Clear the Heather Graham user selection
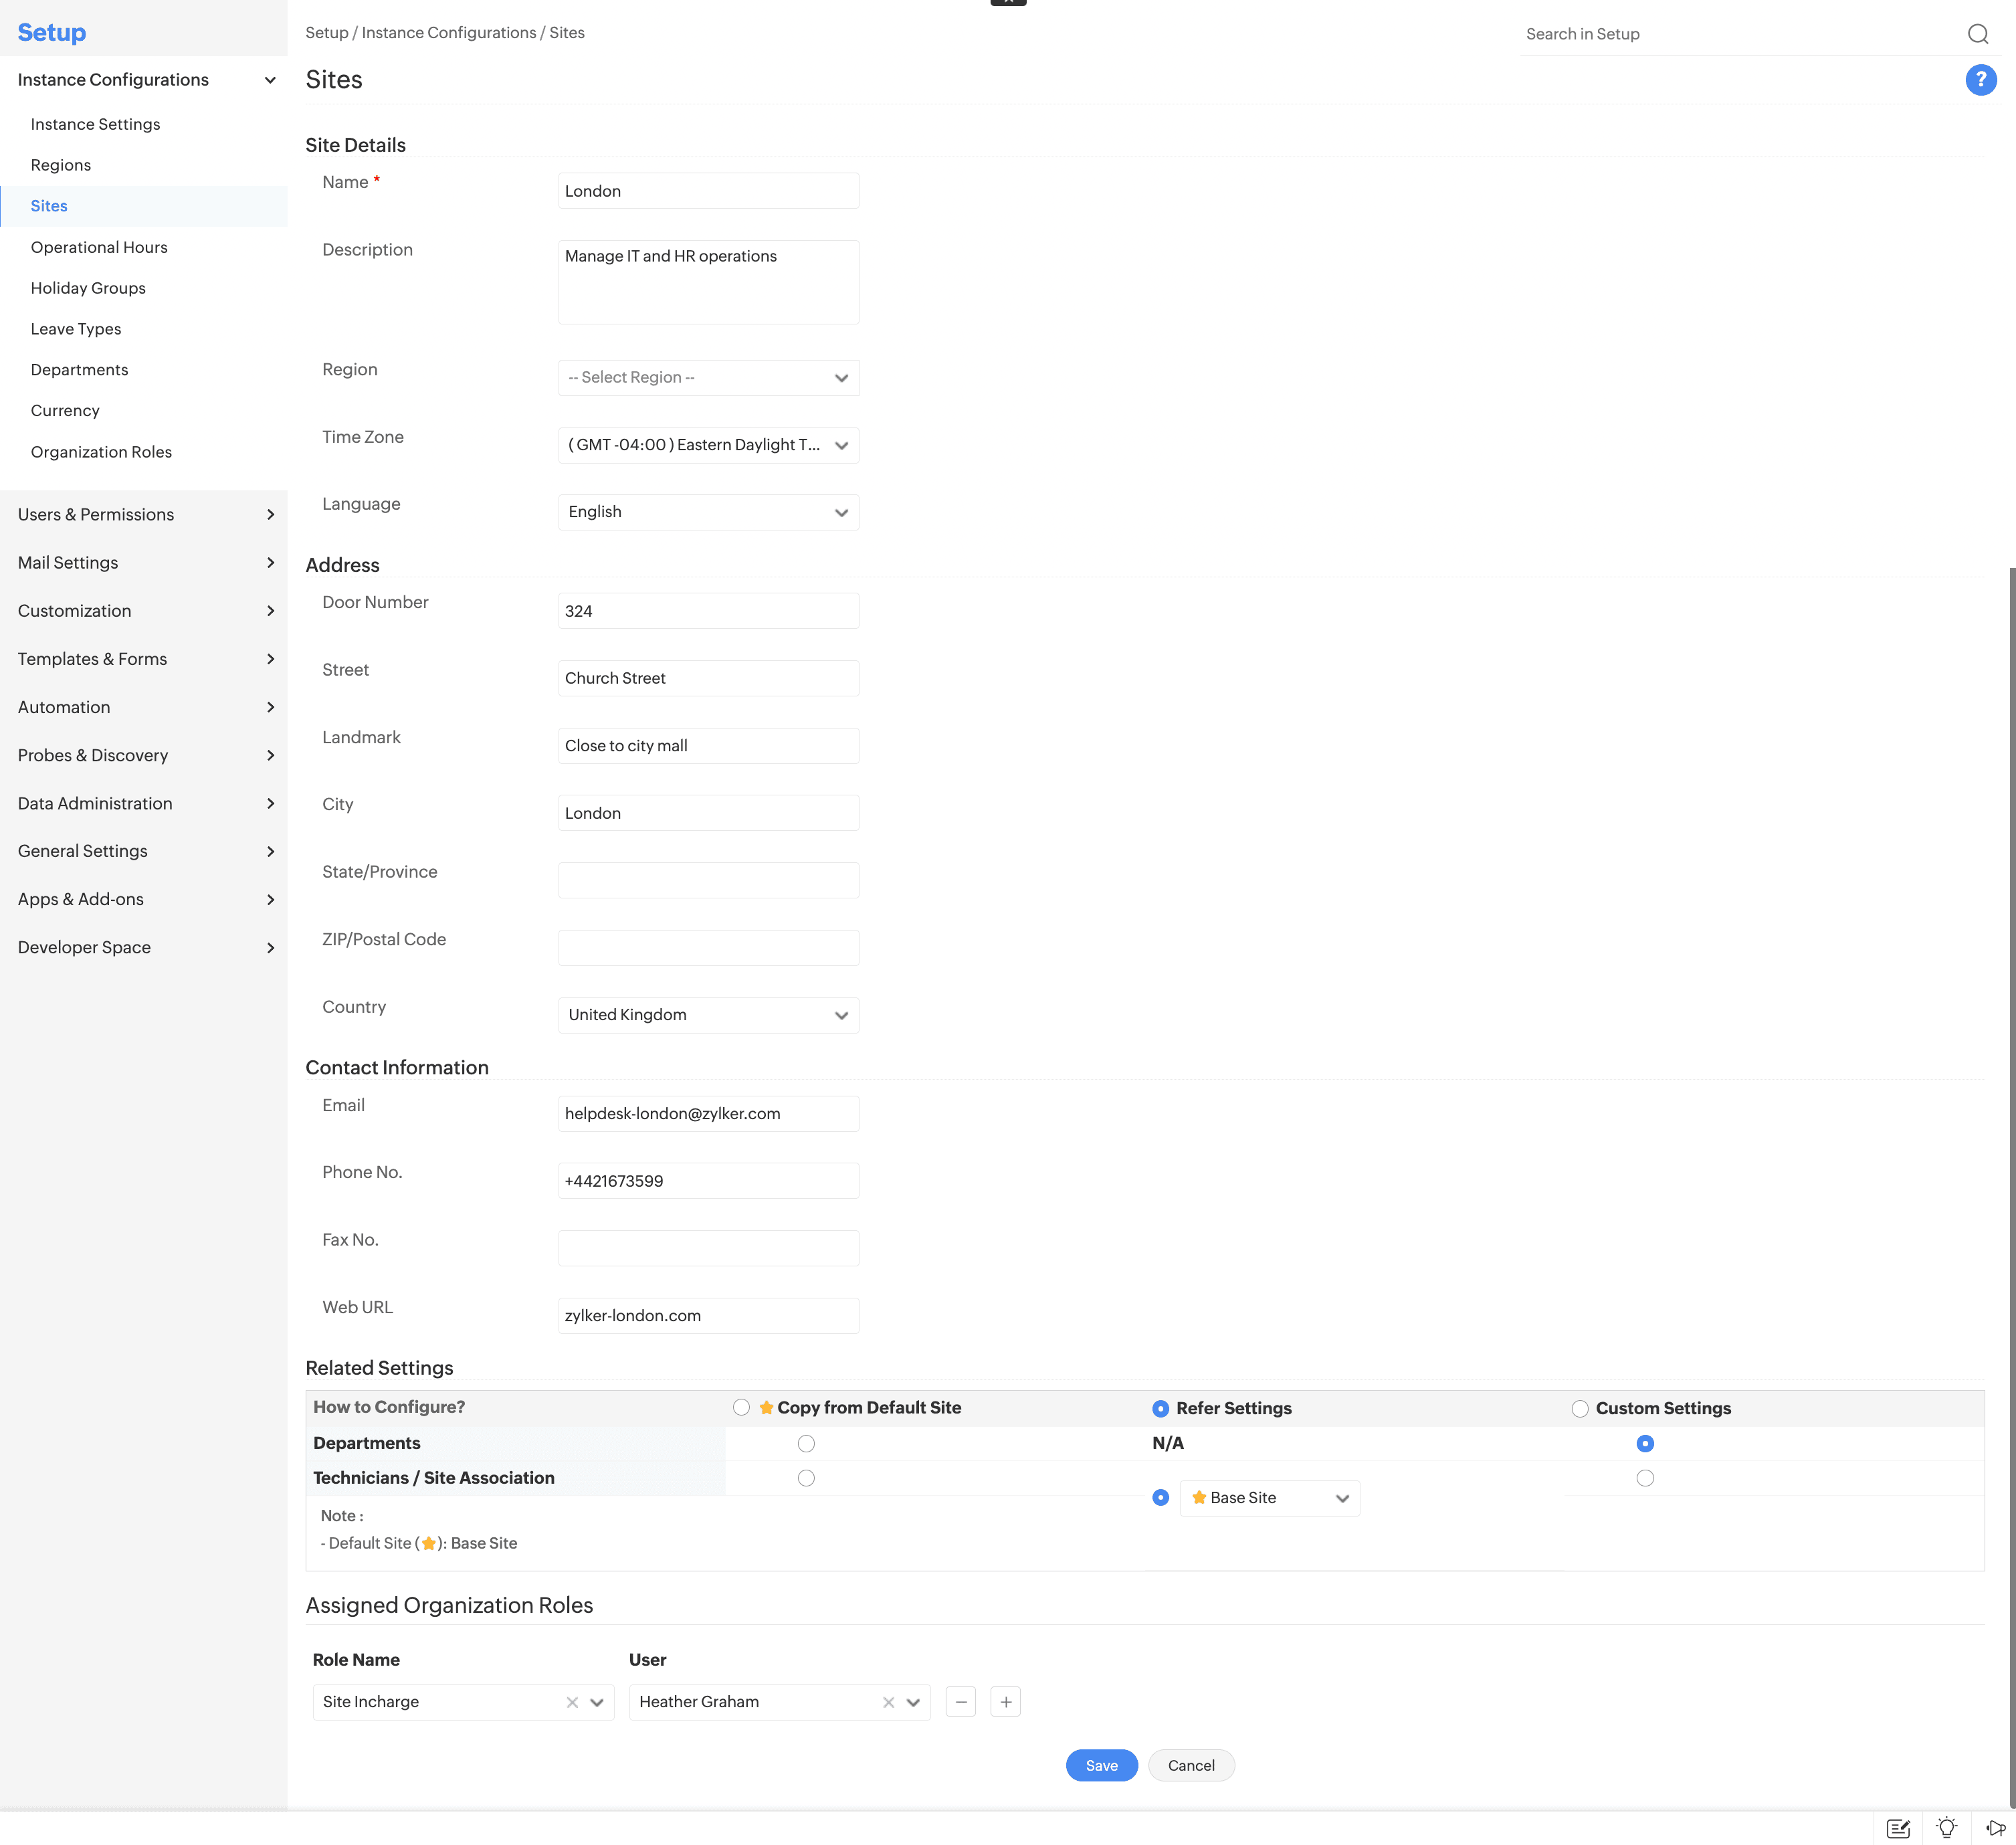 coord(888,1702)
